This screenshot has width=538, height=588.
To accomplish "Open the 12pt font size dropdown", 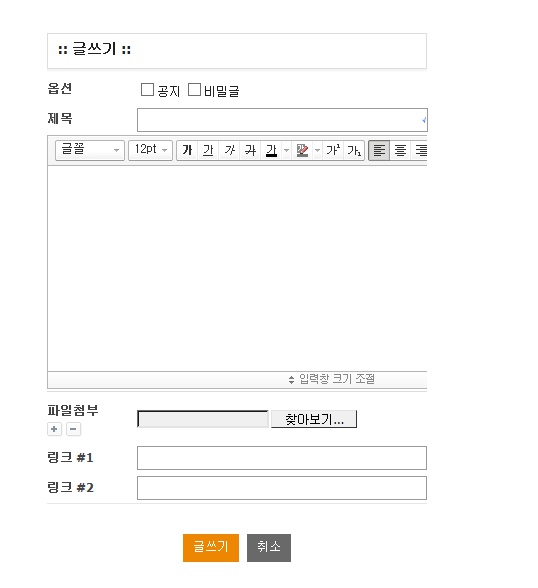I will pos(150,150).
